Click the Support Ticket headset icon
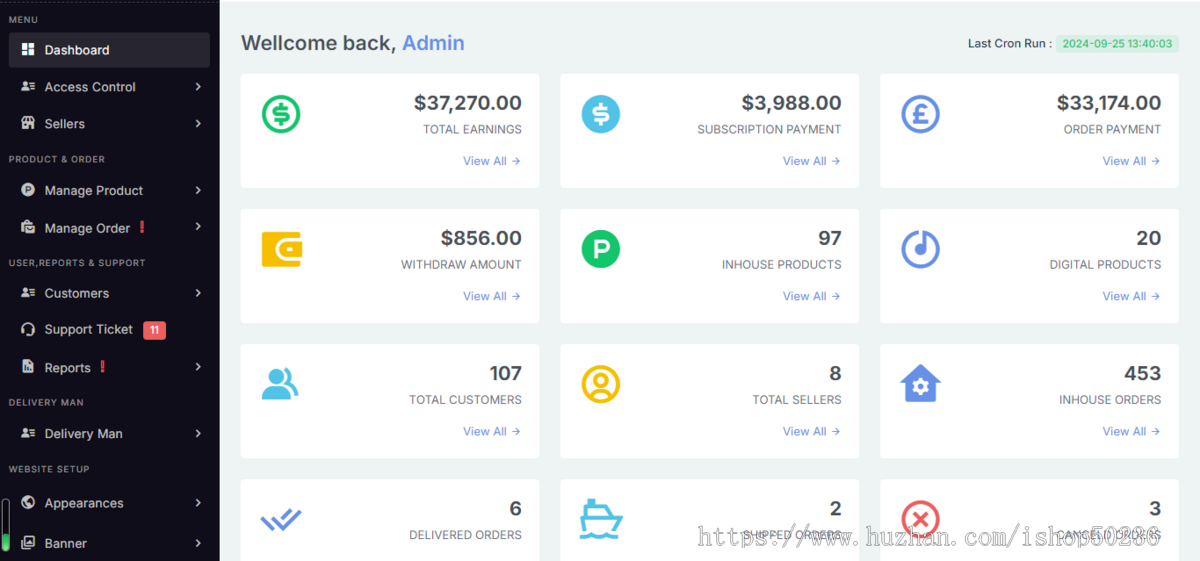Screen dimensions: 1200x561 point(28,329)
